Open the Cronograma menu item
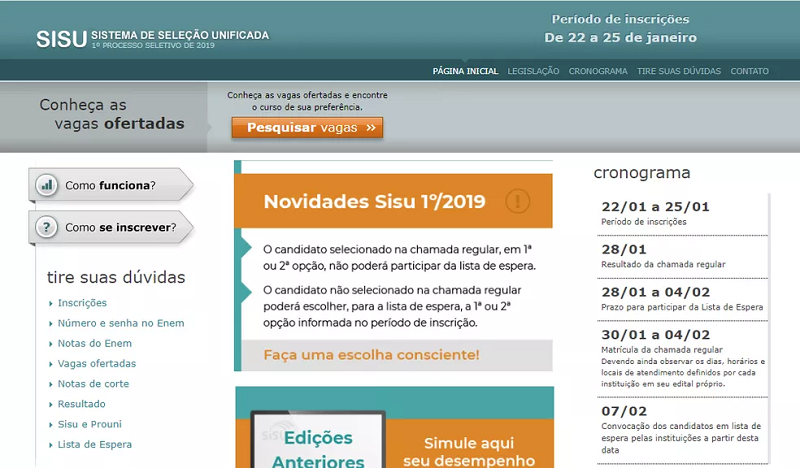Viewport: 800px width, 468px height. click(x=598, y=71)
